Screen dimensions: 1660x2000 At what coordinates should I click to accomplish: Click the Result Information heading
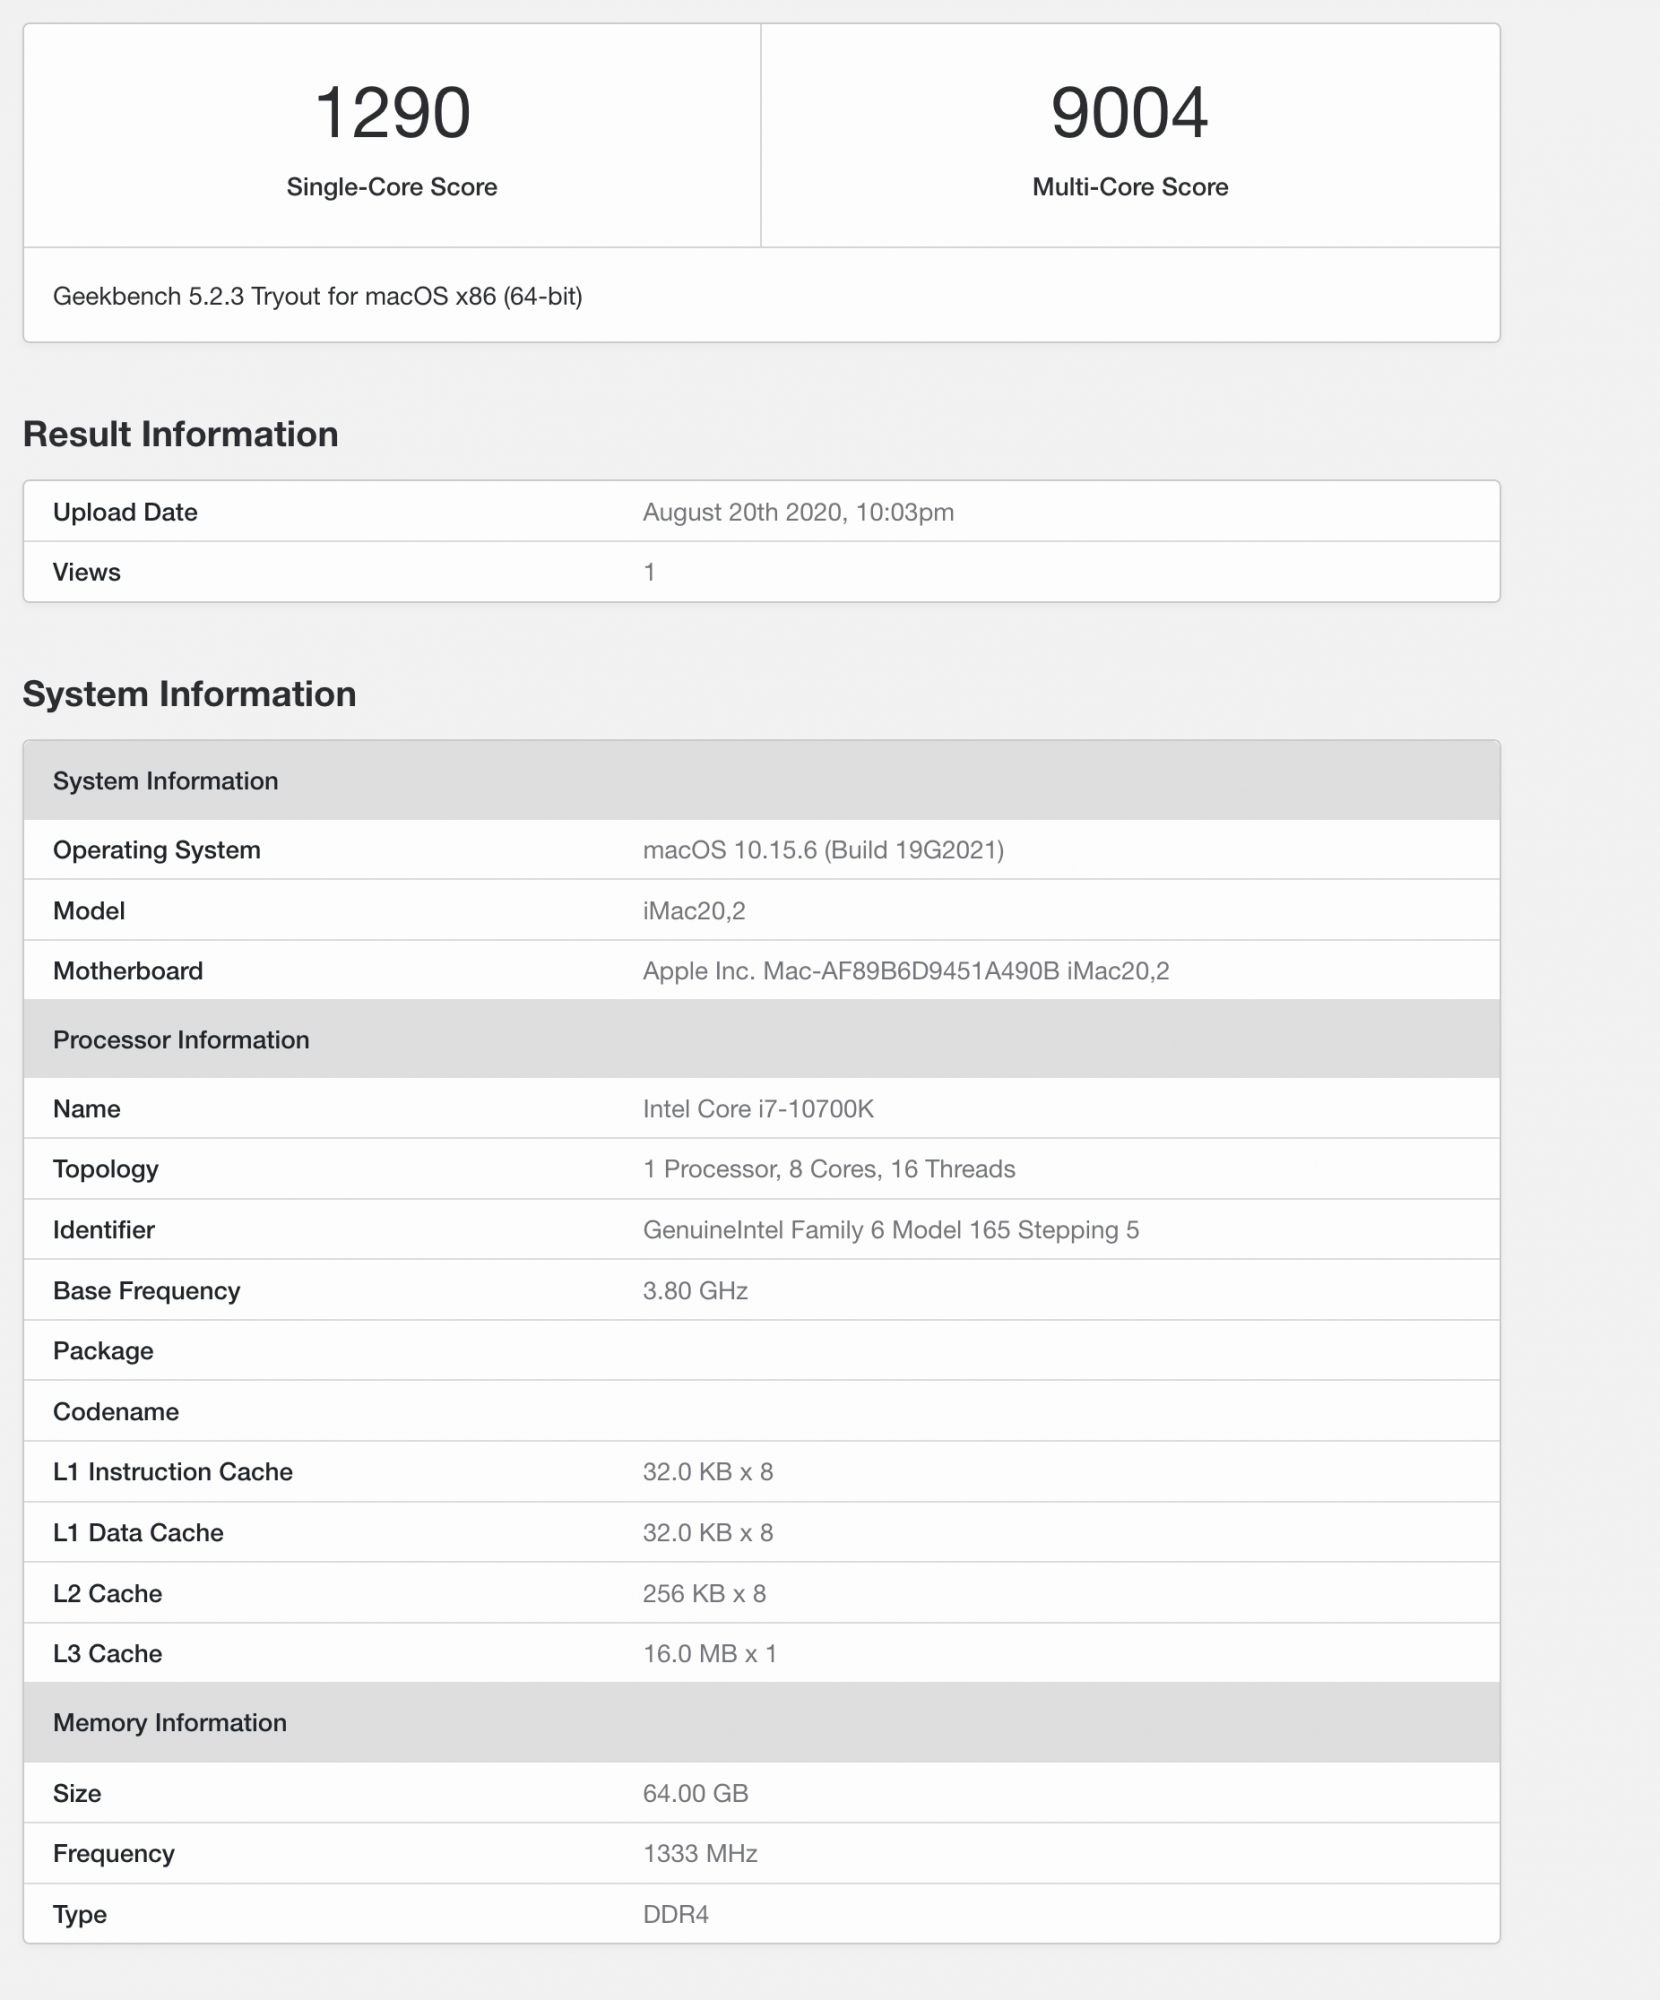pos(180,434)
